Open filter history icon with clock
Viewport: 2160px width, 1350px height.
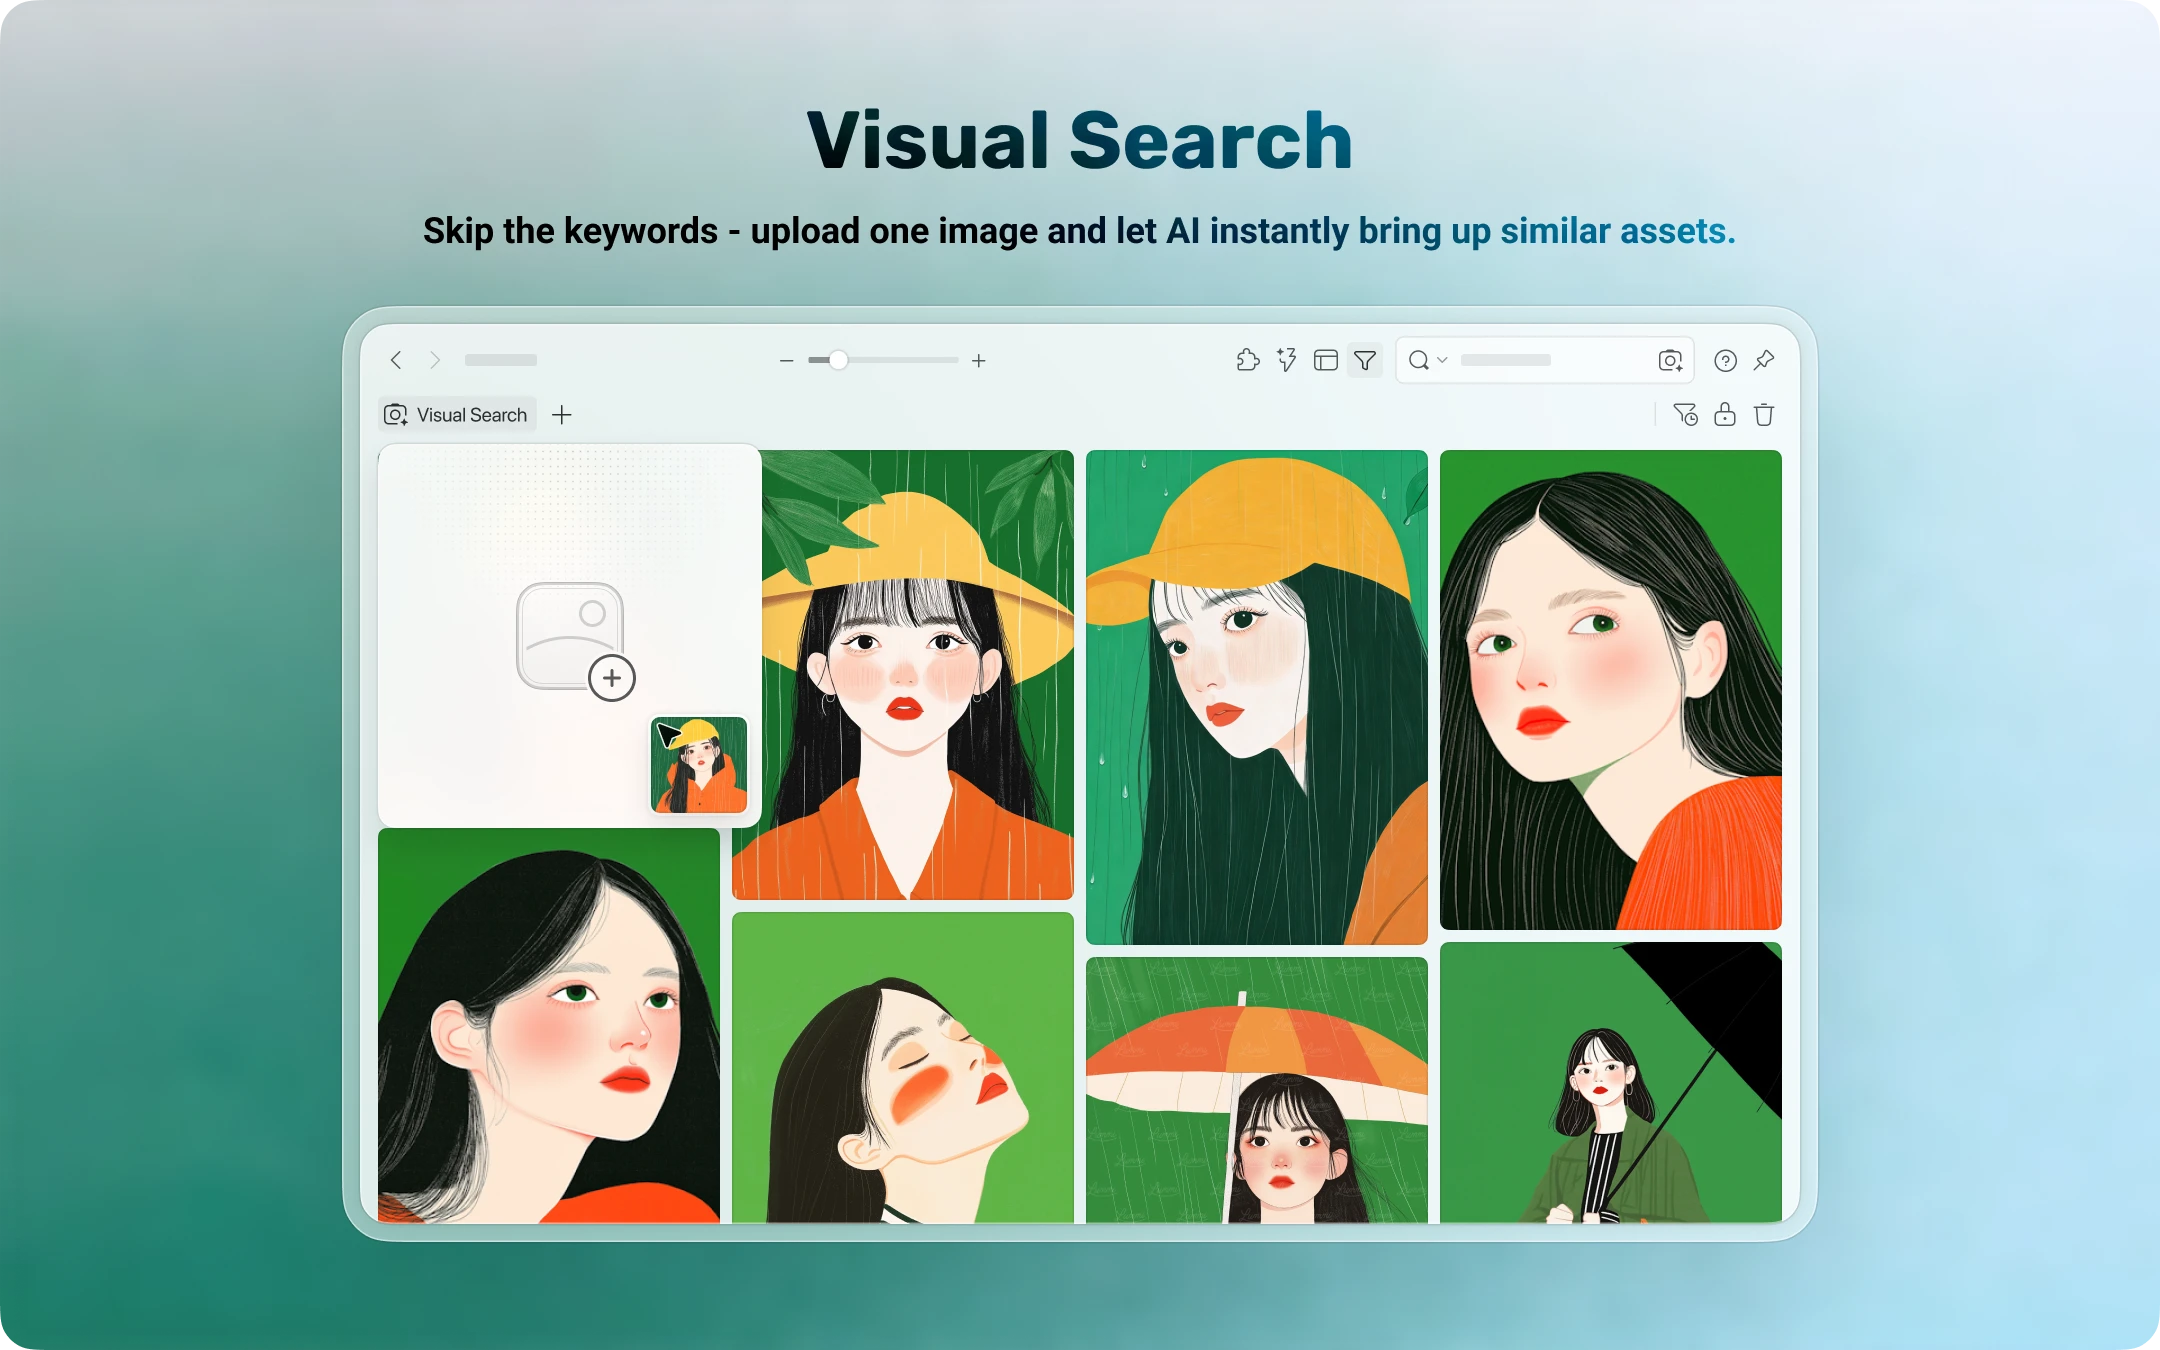click(1685, 414)
